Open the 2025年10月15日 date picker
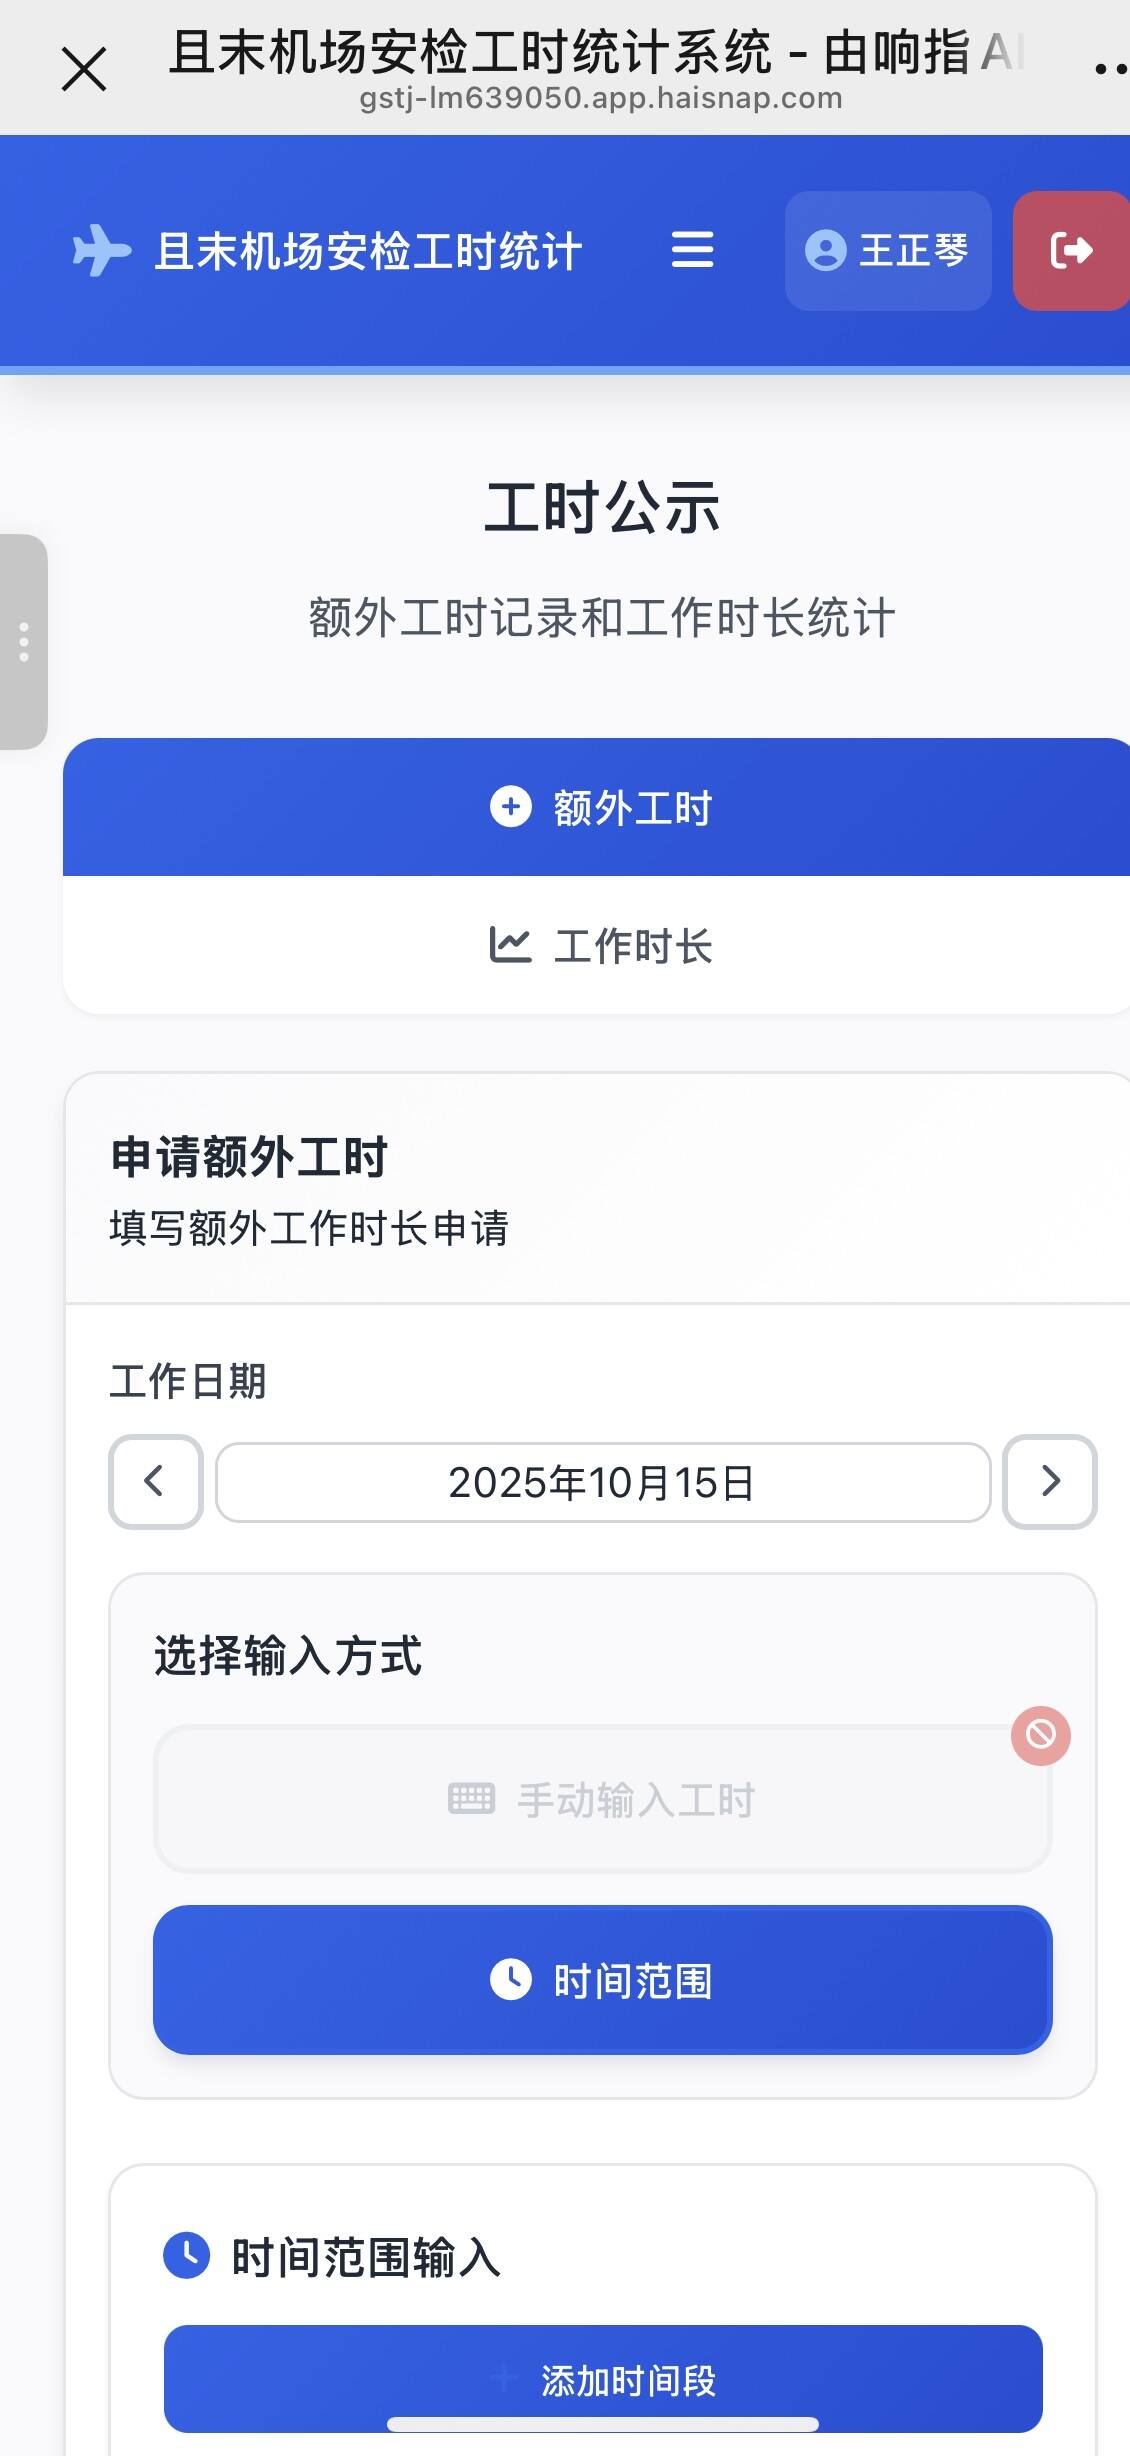The image size is (1130, 2456). tap(602, 1482)
